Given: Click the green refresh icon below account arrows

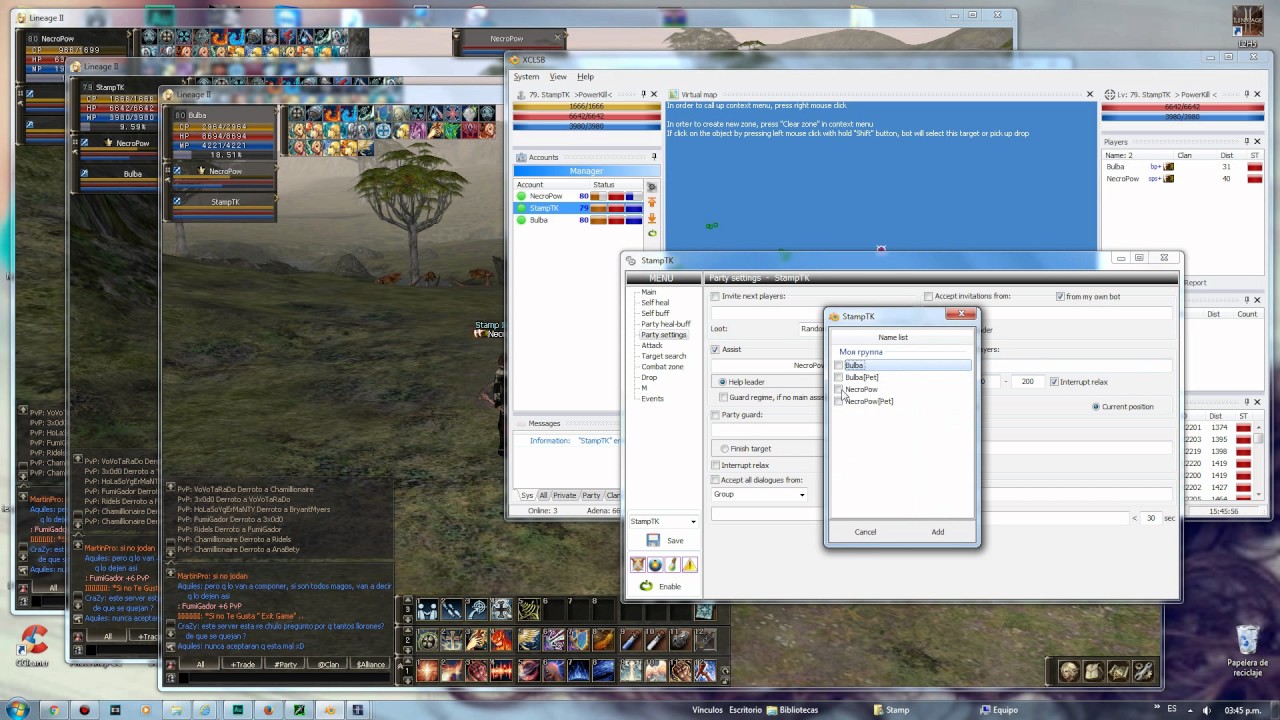Looking at the screenshot, I should 652,234.
